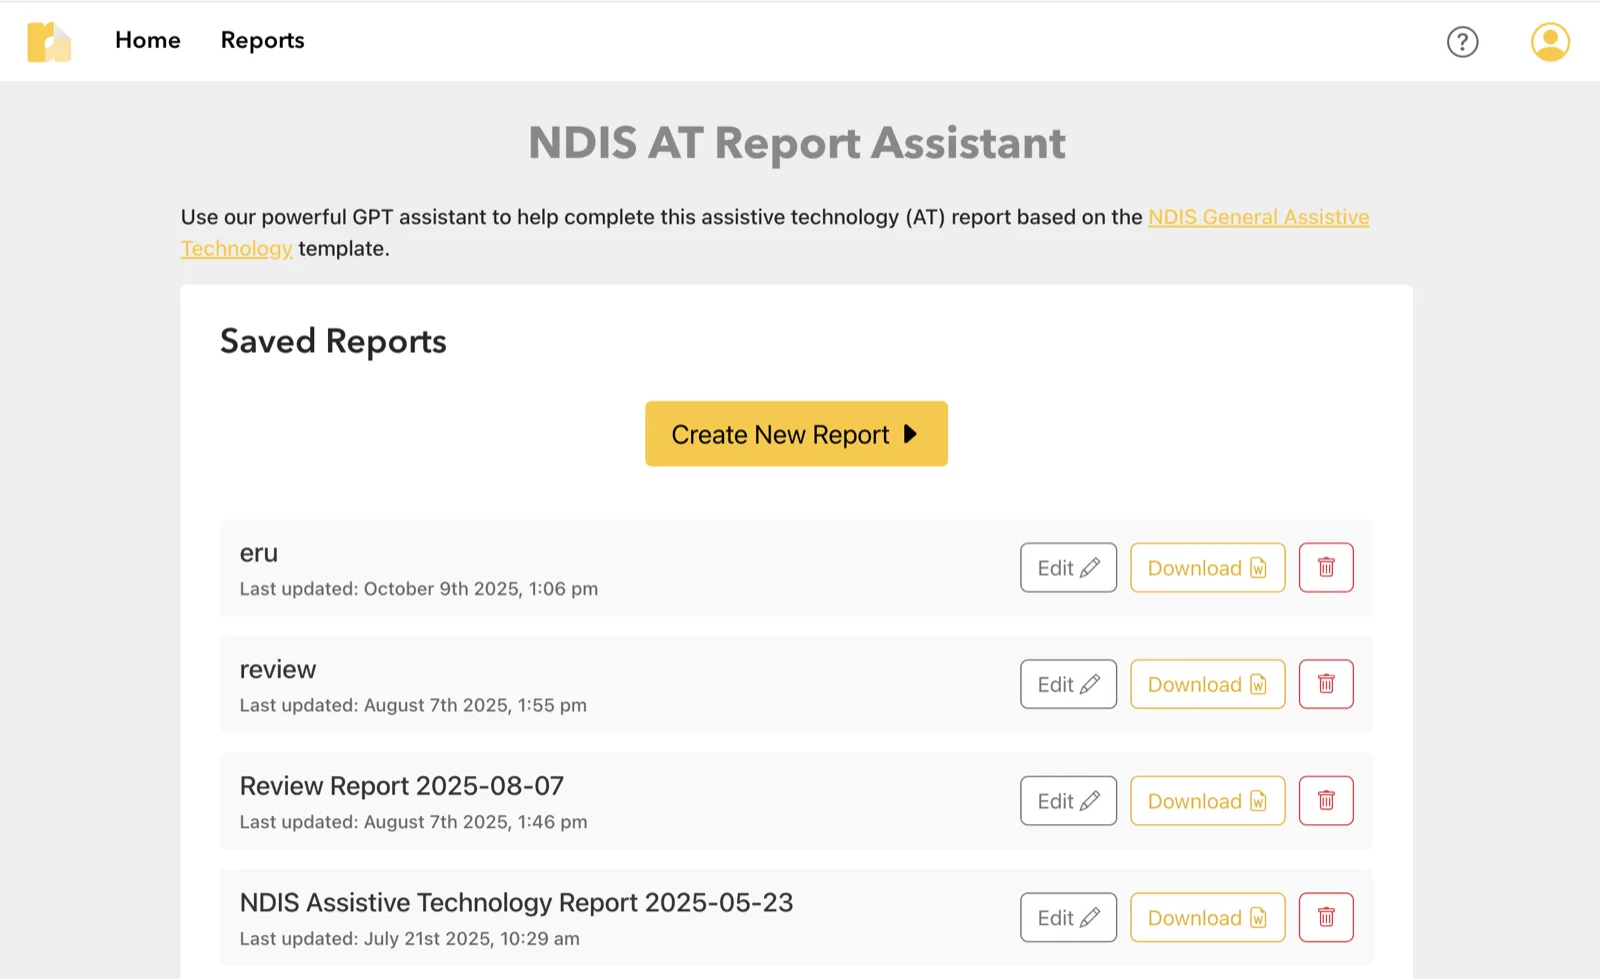Download NDIS Assistive Technology Report 2025-05-23

[1207, 918]
